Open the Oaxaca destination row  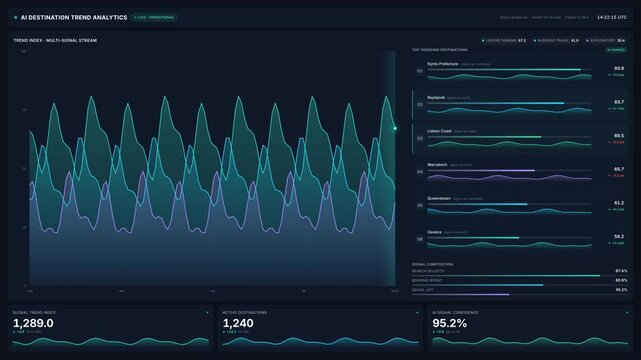(x=520, y=239)
